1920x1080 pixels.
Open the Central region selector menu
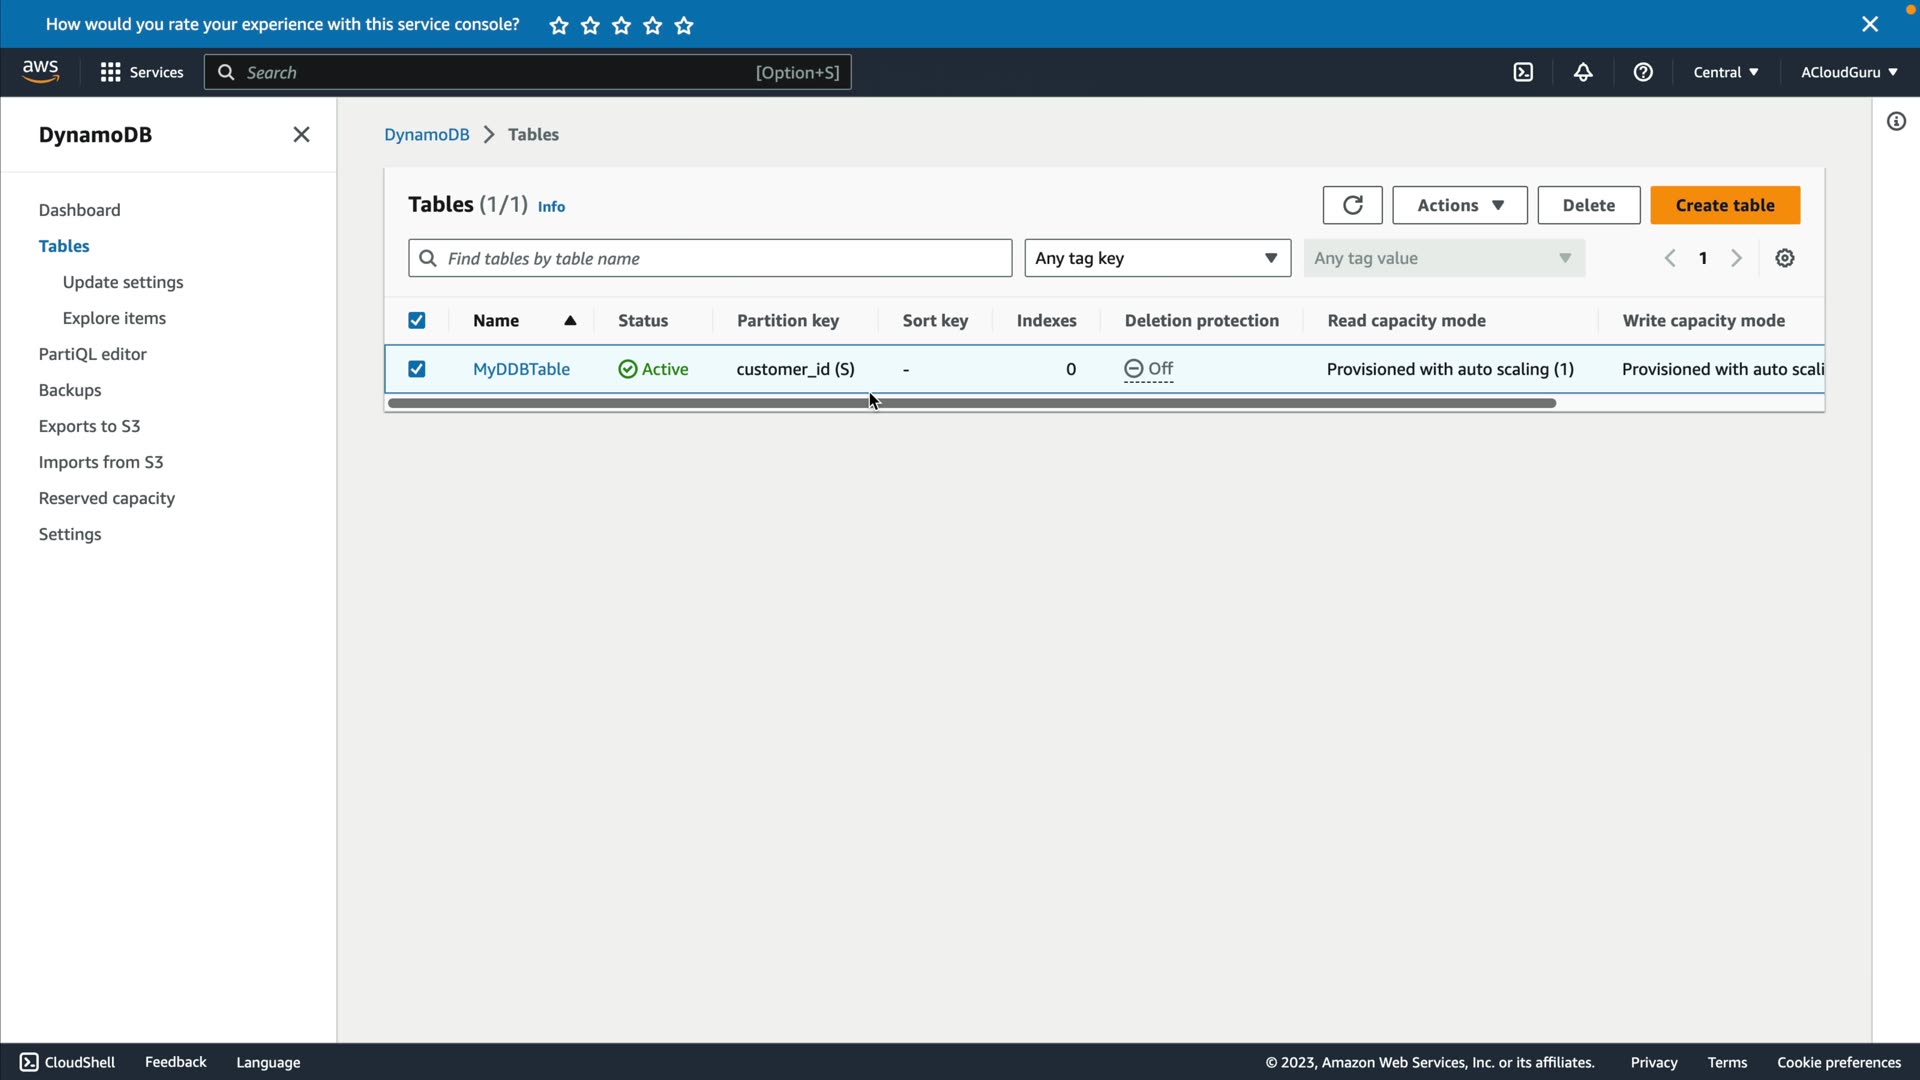pos(1725,72)
